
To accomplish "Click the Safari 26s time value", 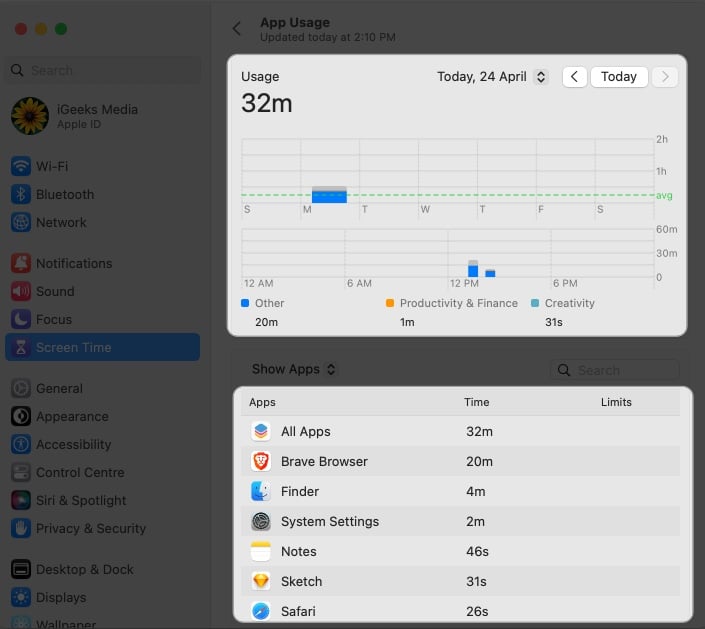I will pos(477,611).
